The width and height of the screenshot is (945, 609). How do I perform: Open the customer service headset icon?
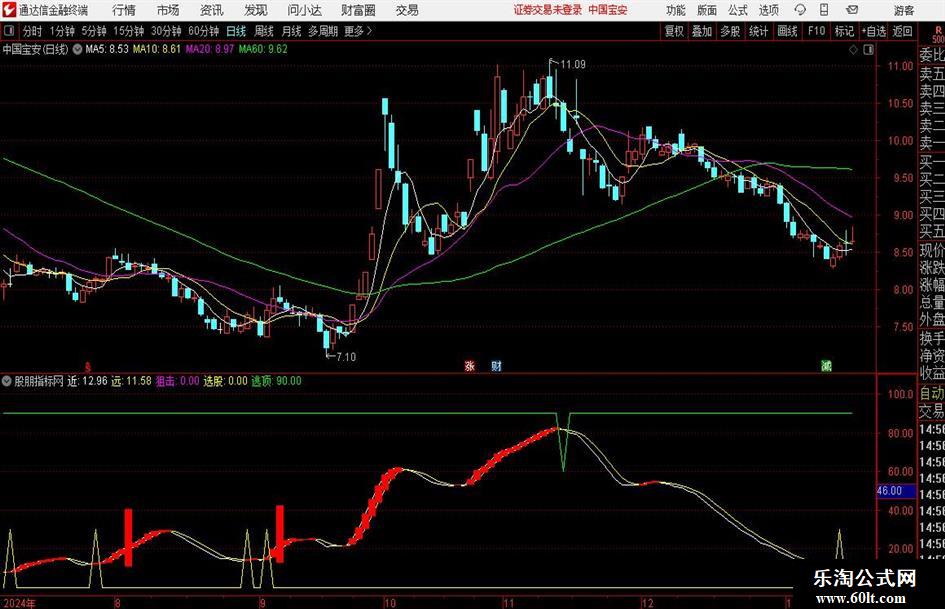(x=800, y=10)
